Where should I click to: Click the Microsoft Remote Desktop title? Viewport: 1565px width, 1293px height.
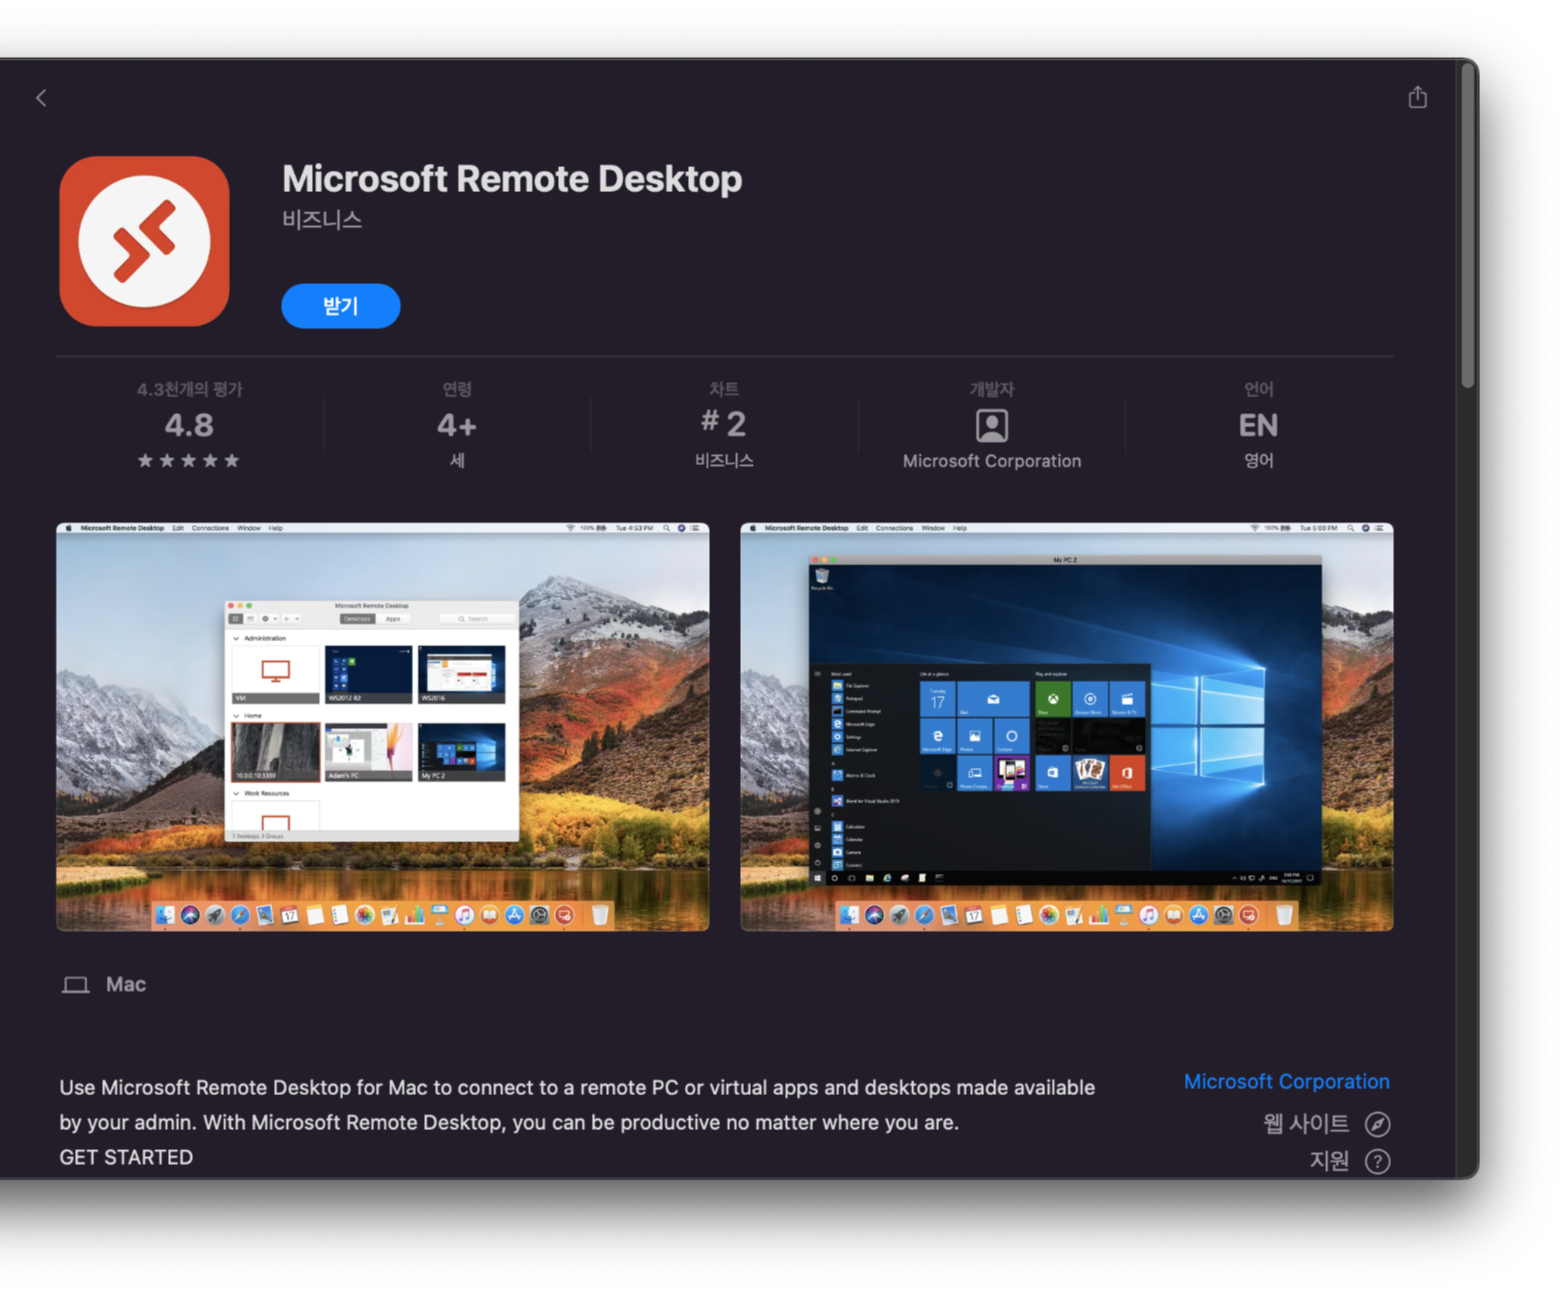point(512,179)
